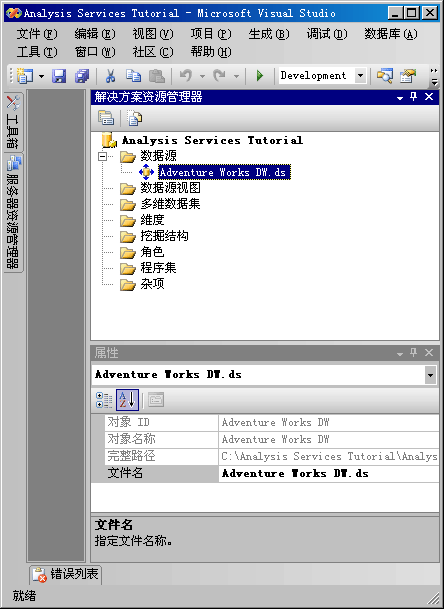Screen dimensions: 444x609
Task: Select the 数据源 folder
Action: pyautogui.click(x=158, y=156)
